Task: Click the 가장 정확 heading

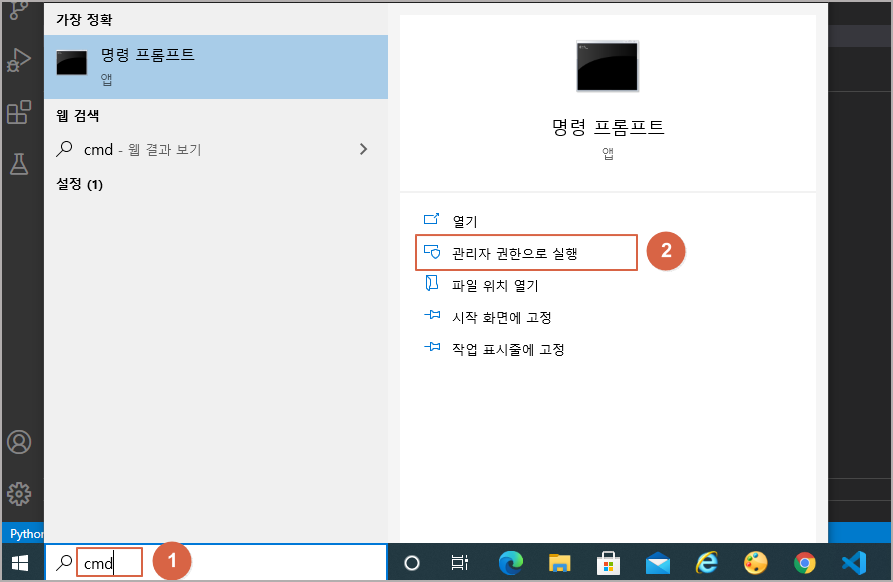Action: [84, 19]
